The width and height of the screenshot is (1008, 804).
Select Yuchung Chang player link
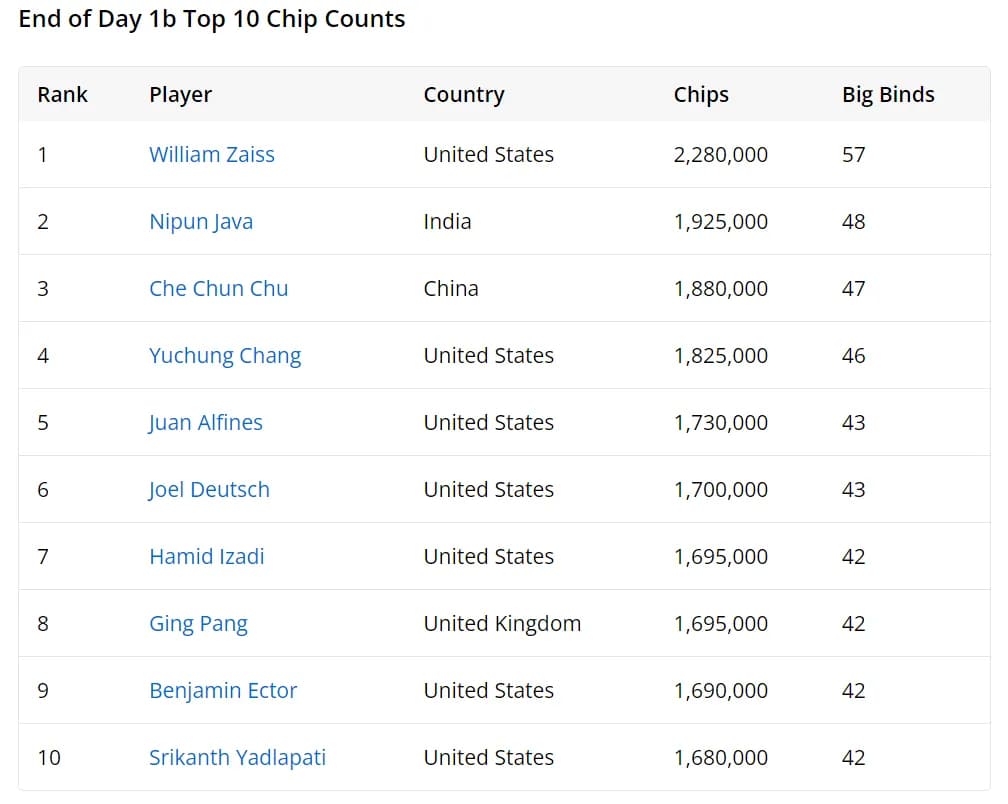224,356
